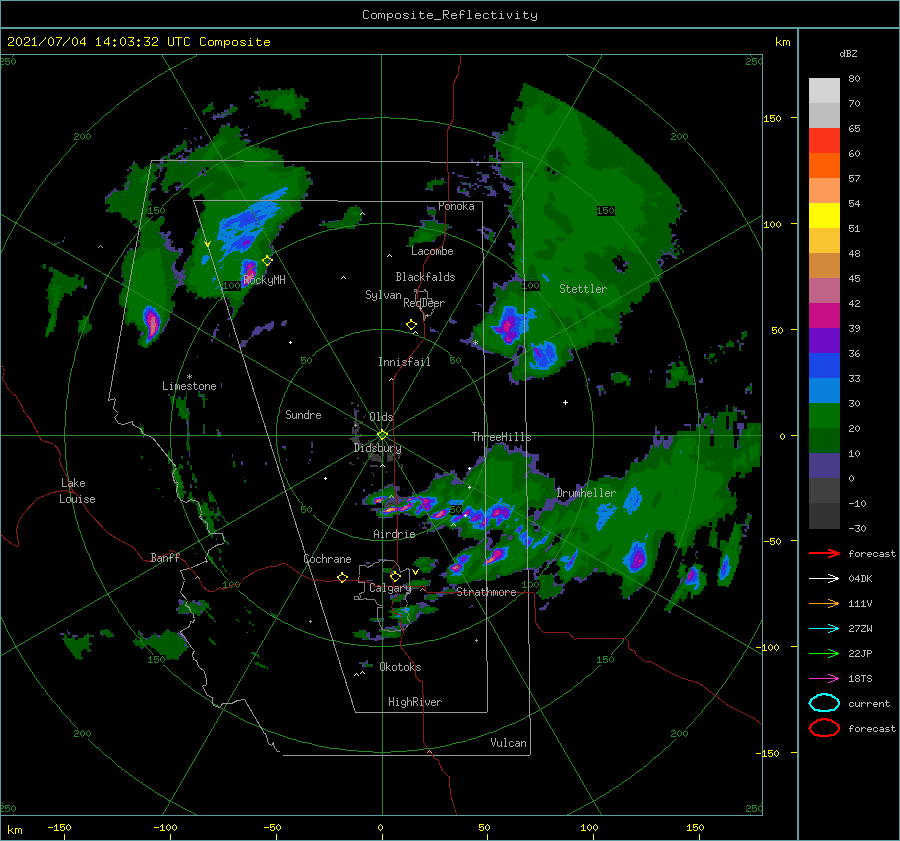Click the Airdrie city label
Image resolution: width=900 pixels, height=841 pixels.
click(x=394, y=534)
